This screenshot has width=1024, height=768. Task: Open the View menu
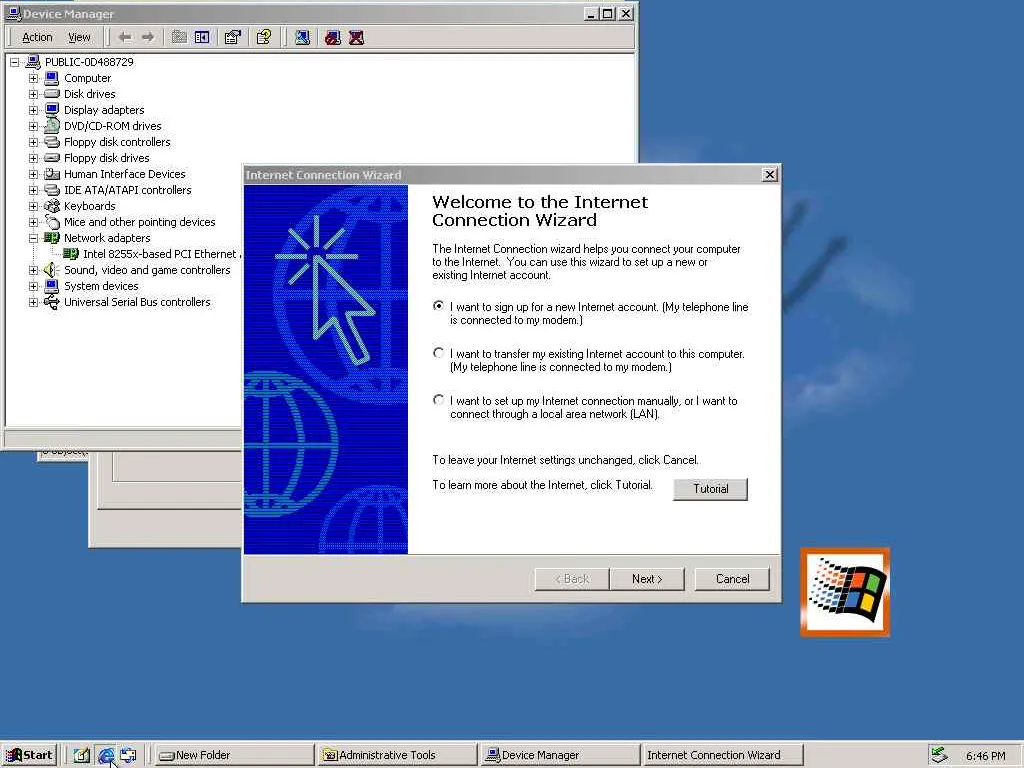click(79, 37)
